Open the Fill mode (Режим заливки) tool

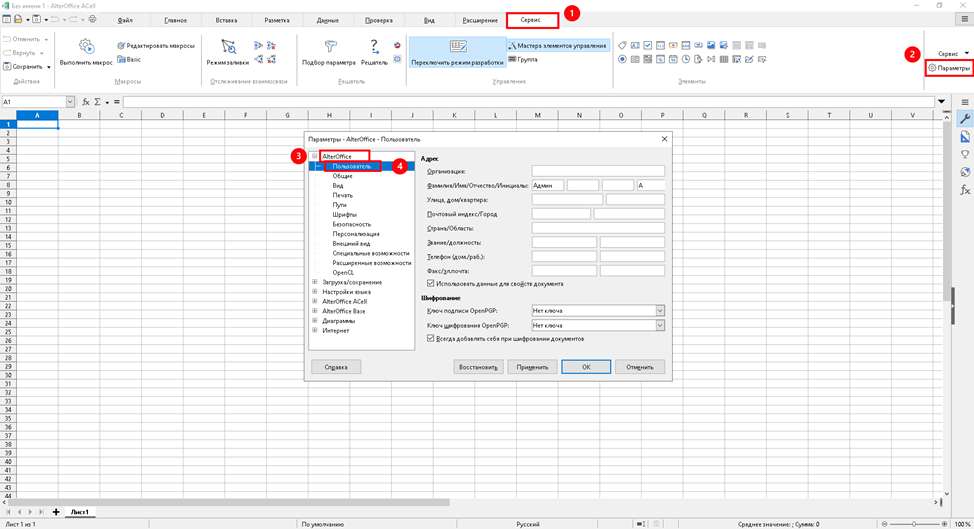tap(228, 46)
